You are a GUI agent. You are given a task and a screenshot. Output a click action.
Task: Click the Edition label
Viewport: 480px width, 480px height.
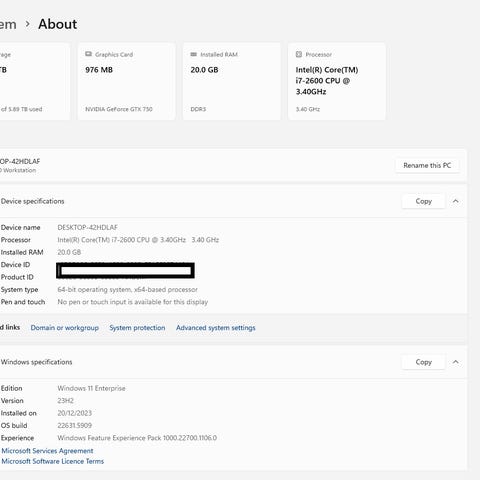click(11, 388)
